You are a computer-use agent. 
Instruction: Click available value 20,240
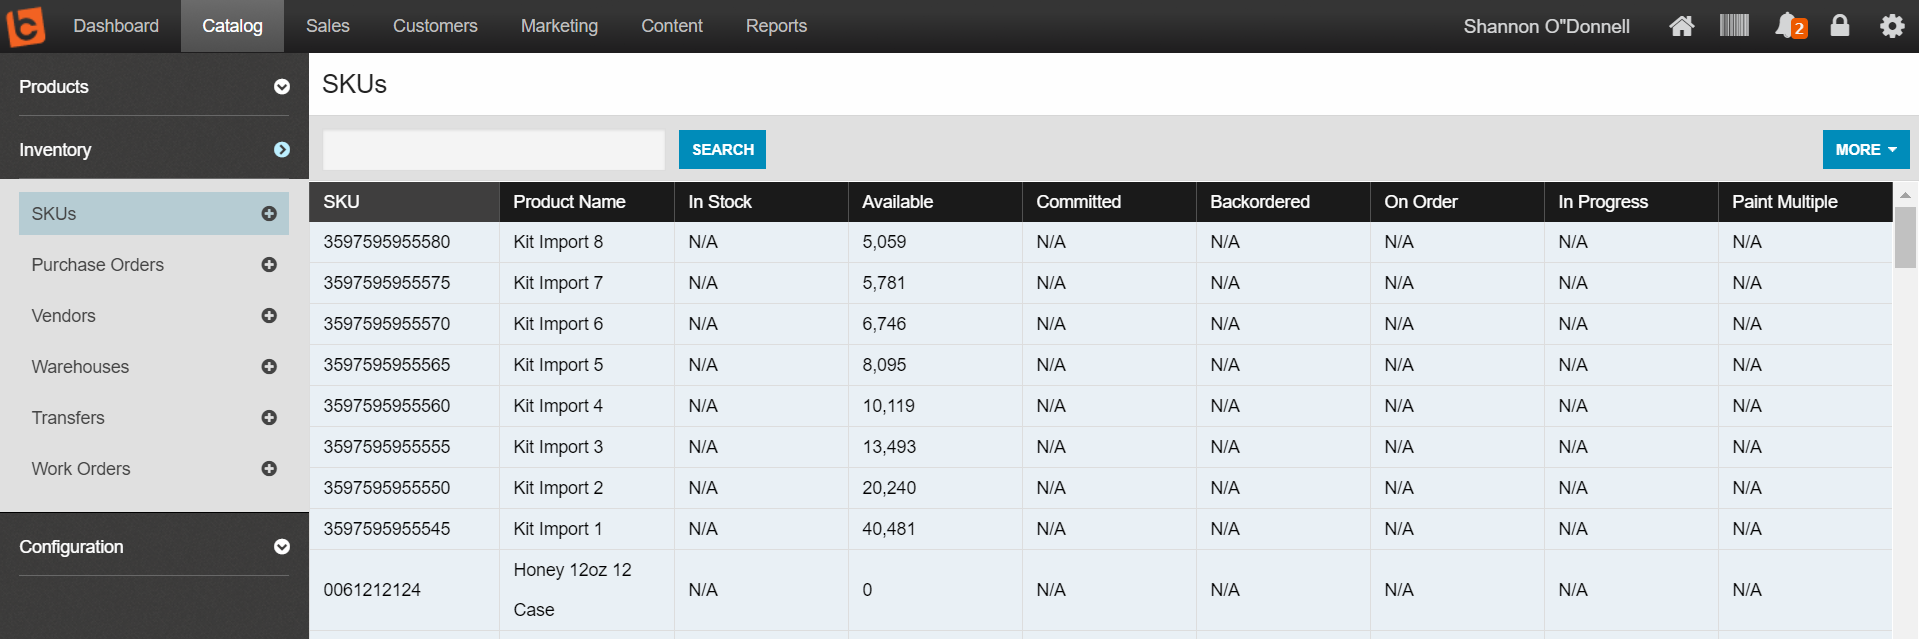click(x=889, y=488)
